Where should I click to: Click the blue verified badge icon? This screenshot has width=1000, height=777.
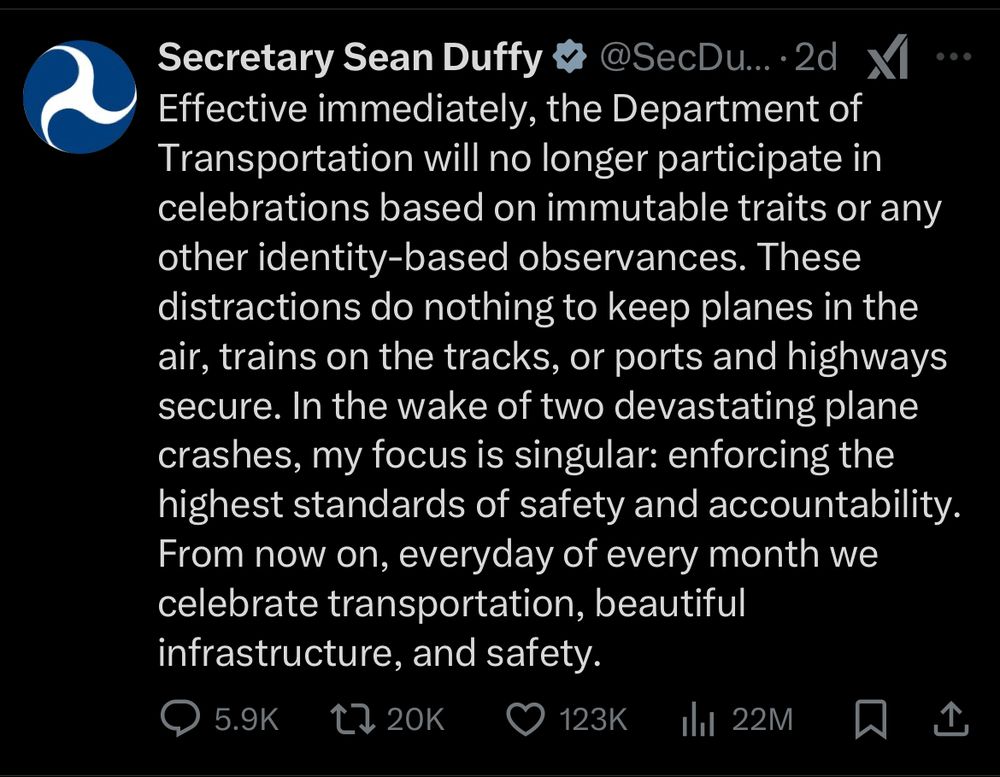click(569, 57)
